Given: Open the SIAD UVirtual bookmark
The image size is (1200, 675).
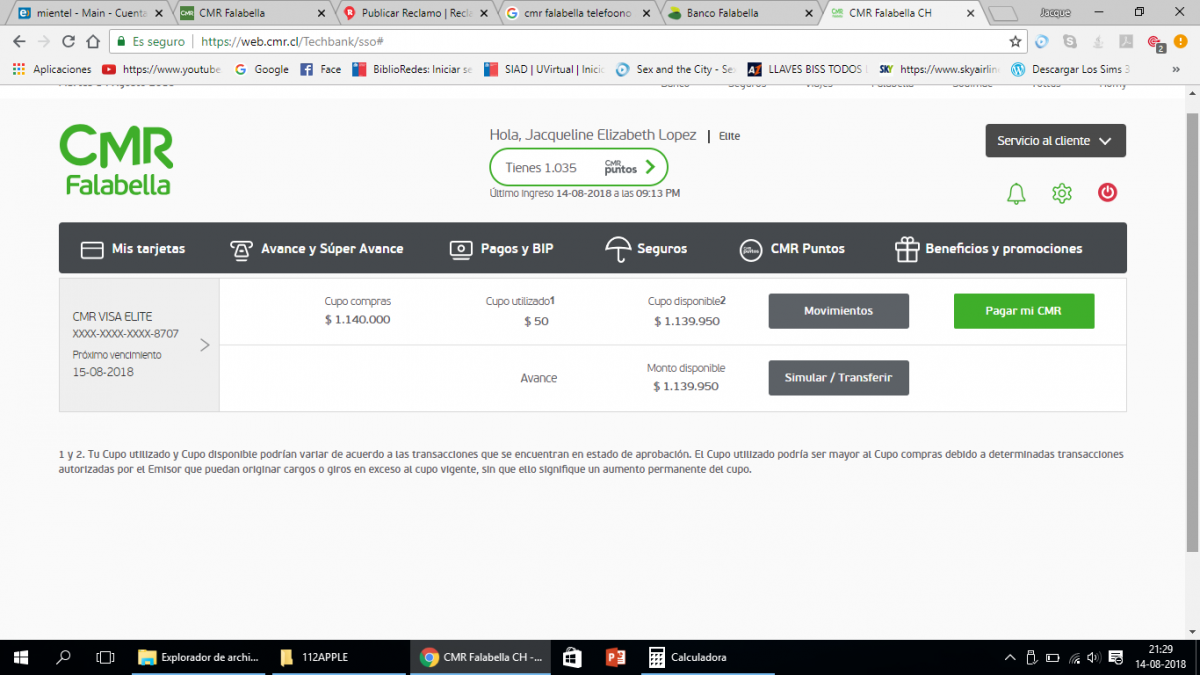Looking at the screenshot, I should (x=544, y=69).
